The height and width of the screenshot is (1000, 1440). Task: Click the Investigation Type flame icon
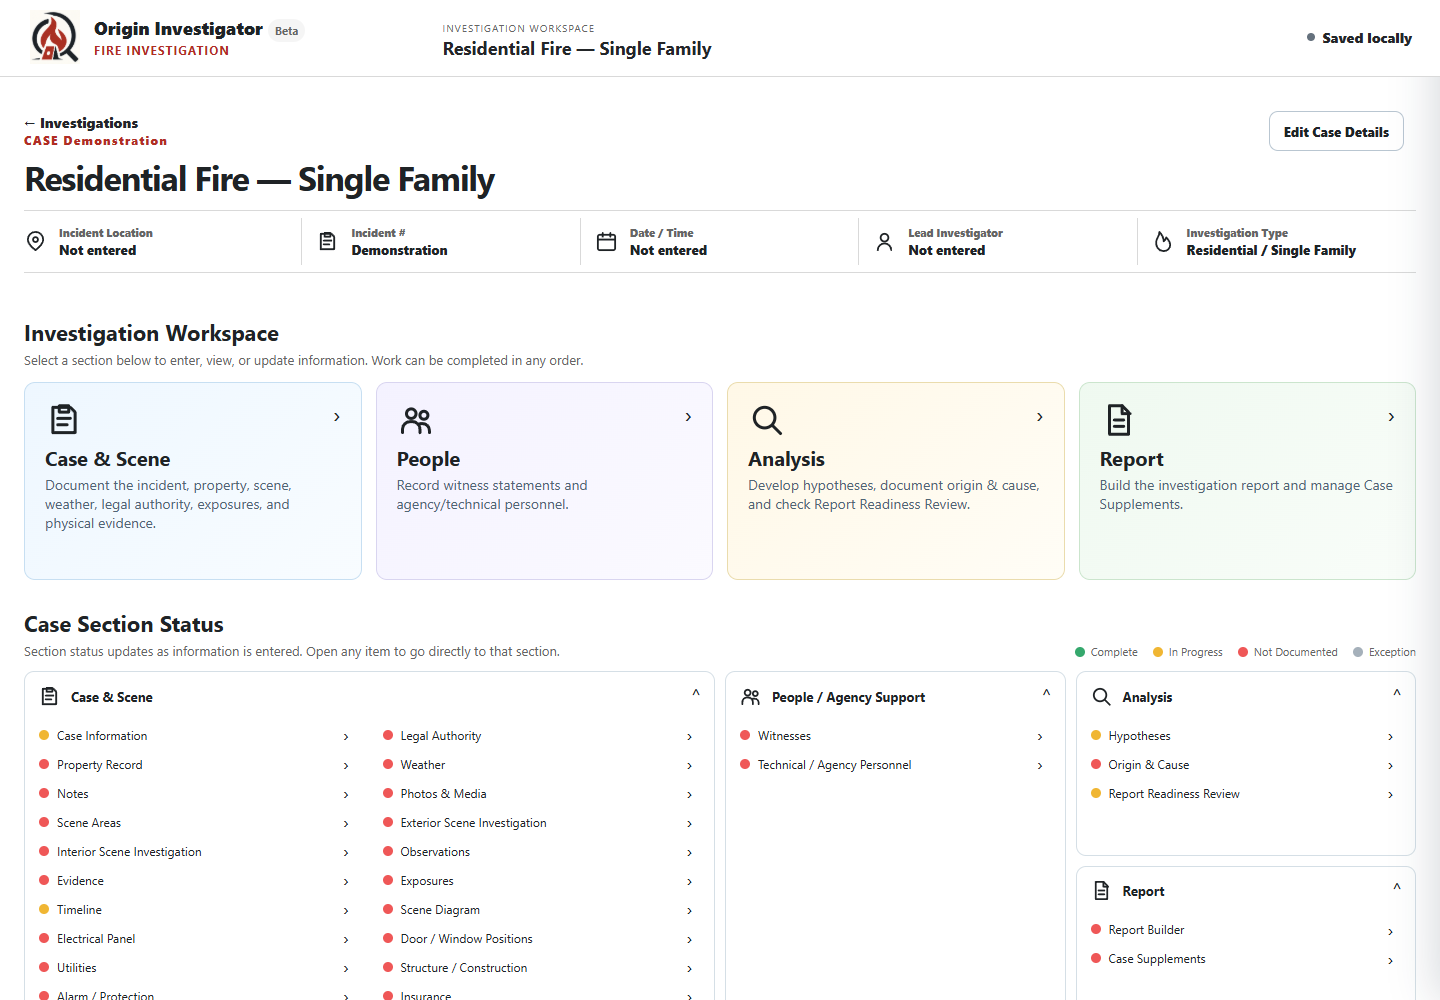(1163, 241)
